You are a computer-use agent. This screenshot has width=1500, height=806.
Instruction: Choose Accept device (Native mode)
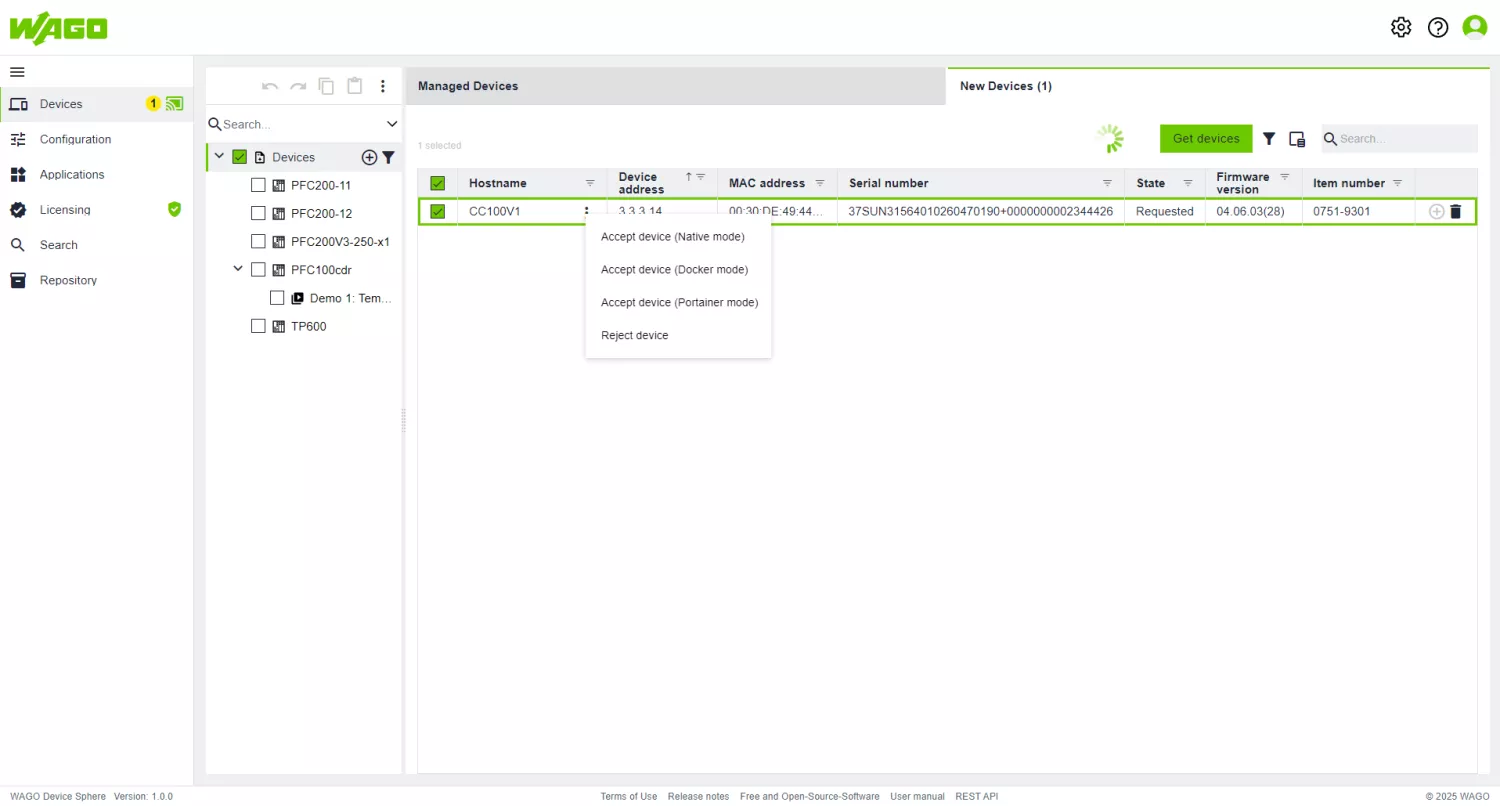click(x=678, y=237)
